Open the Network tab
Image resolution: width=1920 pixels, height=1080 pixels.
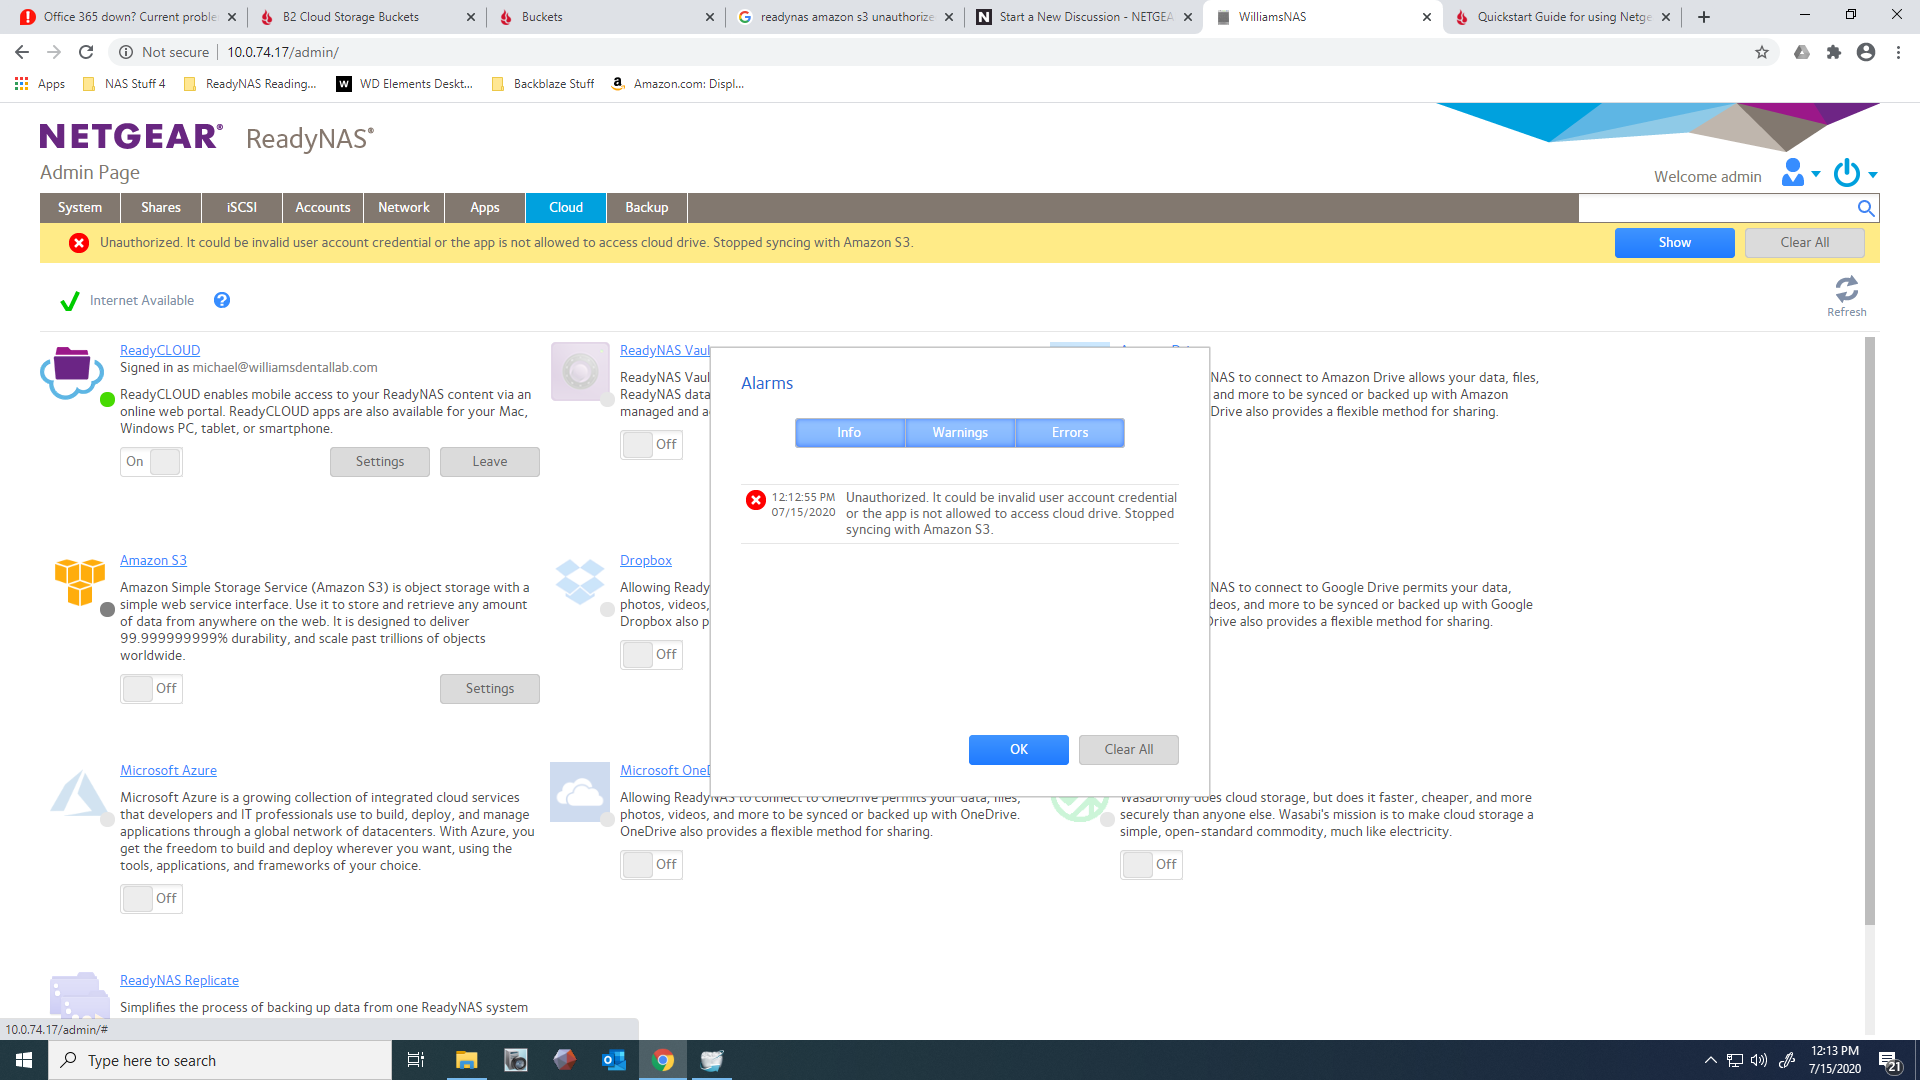point(404,208)
